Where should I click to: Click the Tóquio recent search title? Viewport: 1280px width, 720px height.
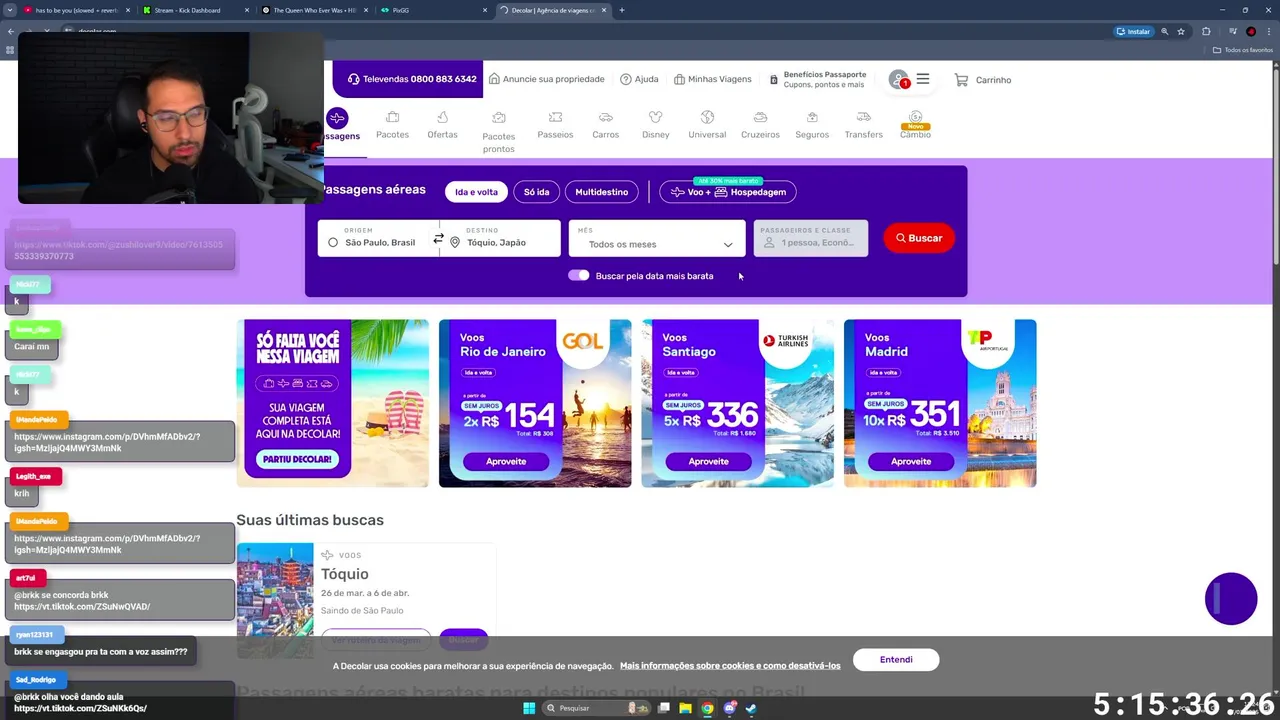point(345,574)
